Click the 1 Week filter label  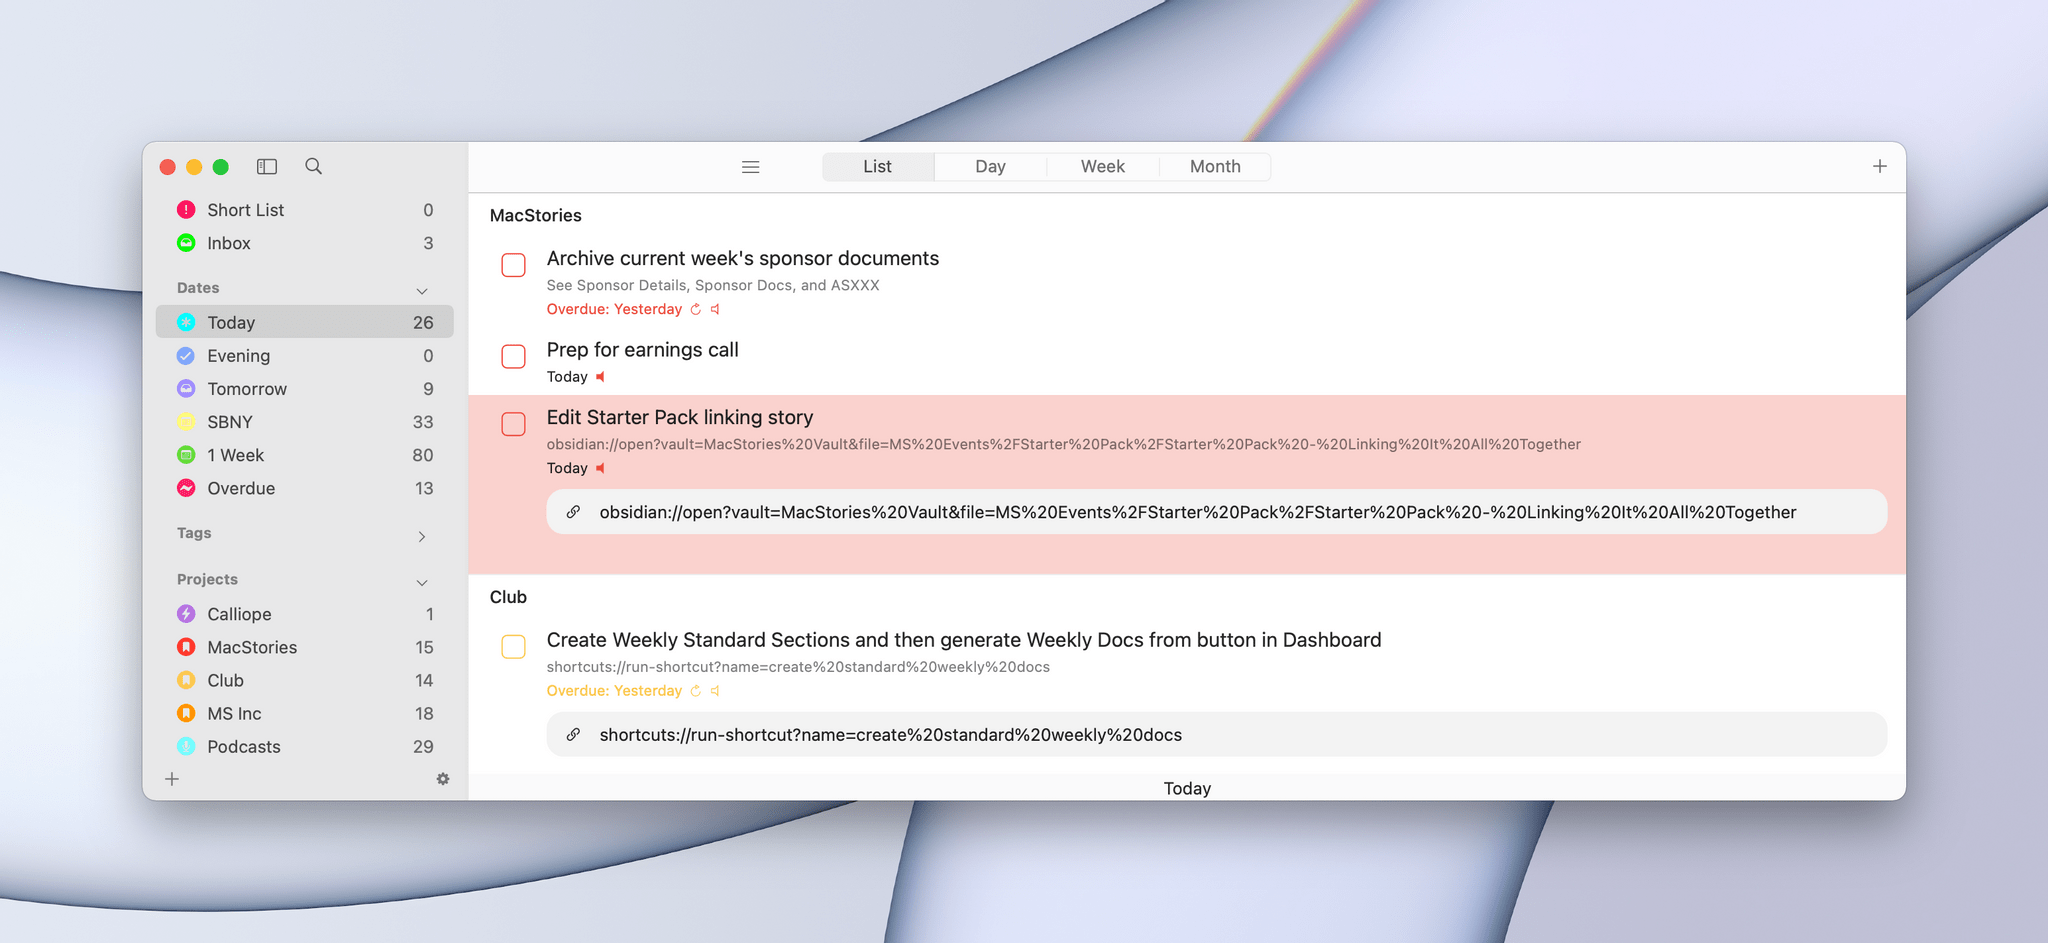[x=235, y=455]
